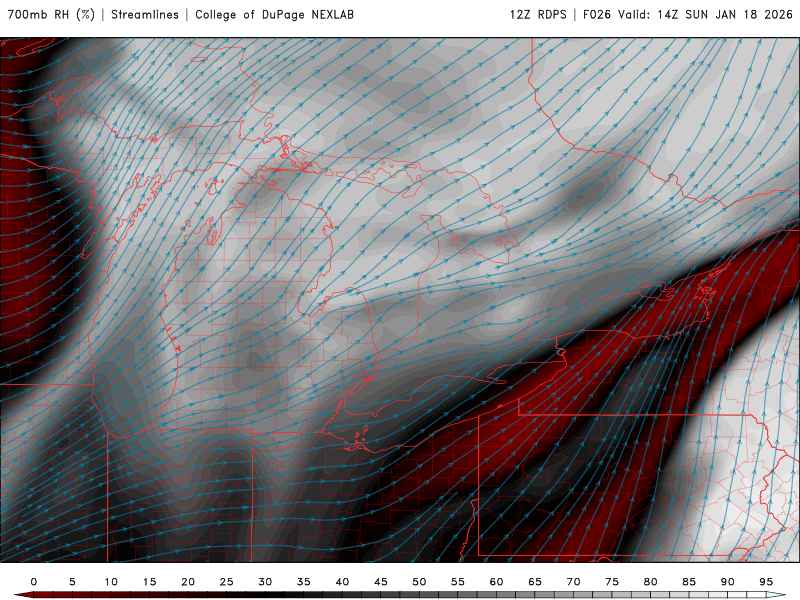Click legend value "85" on color scale
Image resolution: width=800 pixels, height=600 pixels.
click(x=689, y=582)
